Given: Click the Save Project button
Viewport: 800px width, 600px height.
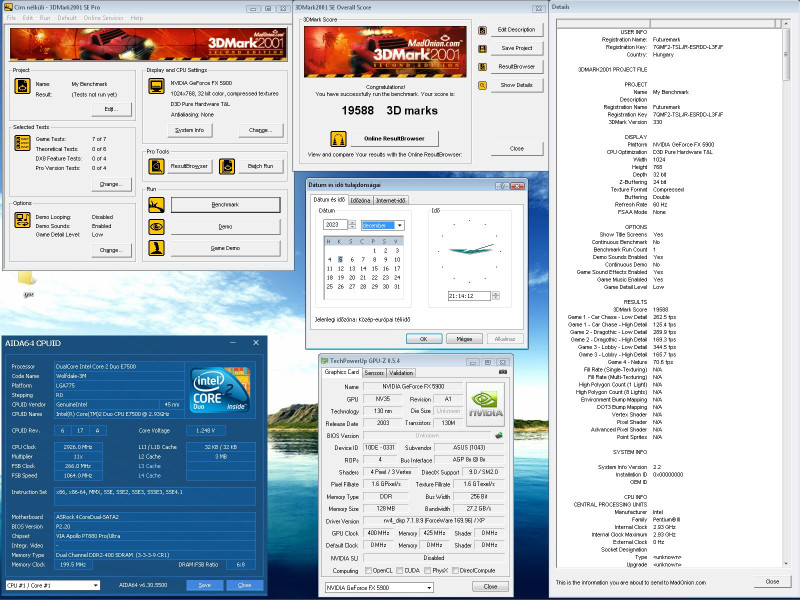Looking at the screenshot, I should 516,48.
